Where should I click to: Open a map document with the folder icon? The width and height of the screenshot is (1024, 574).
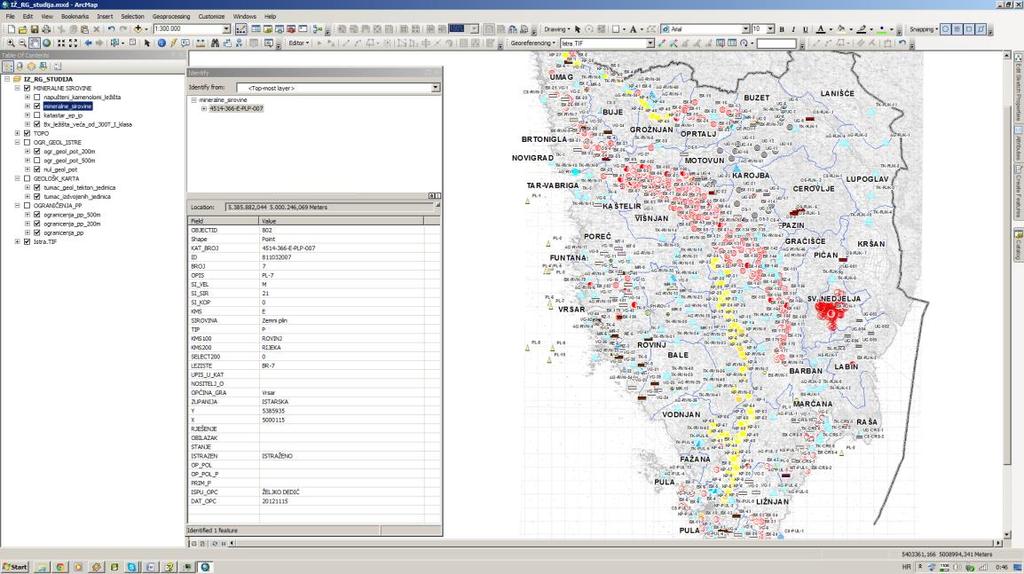click(23, 29)
